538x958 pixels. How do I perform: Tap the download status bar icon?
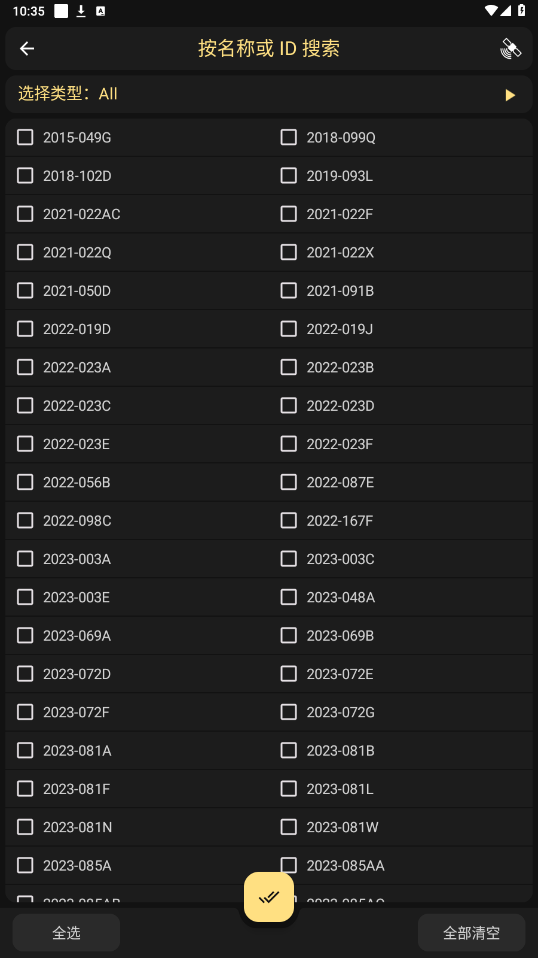point(81,11)
